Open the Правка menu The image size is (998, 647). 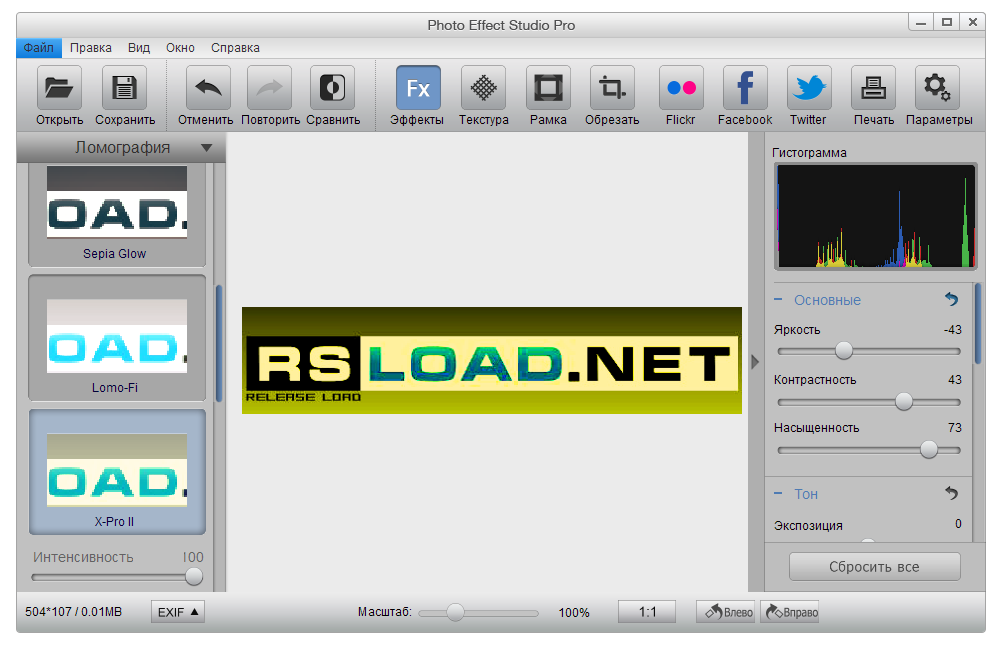90,48
